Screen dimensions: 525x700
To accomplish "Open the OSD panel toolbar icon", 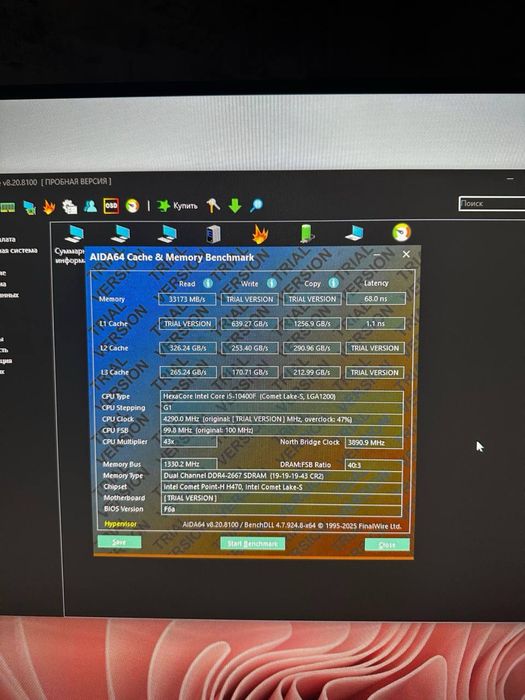I will (x=111, y=206).
